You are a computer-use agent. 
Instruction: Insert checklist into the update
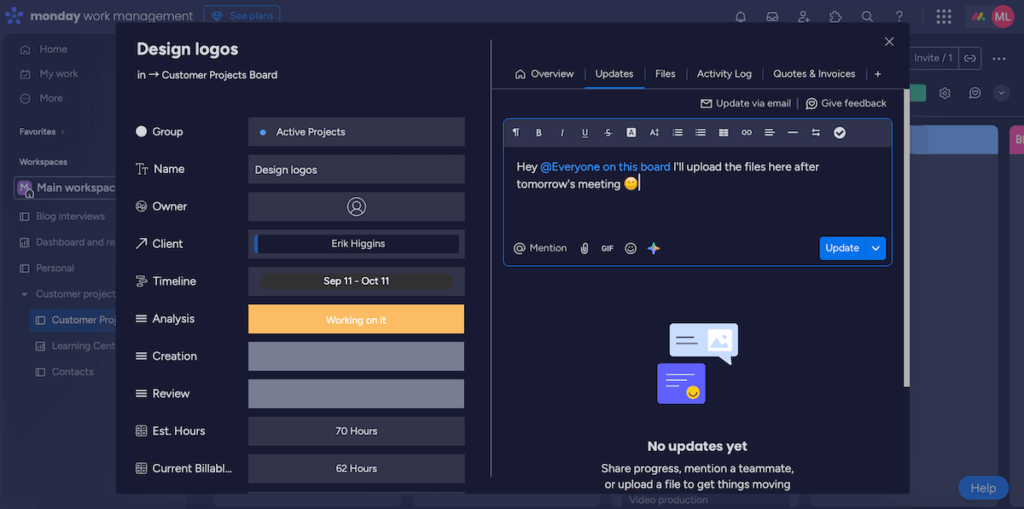839,133
